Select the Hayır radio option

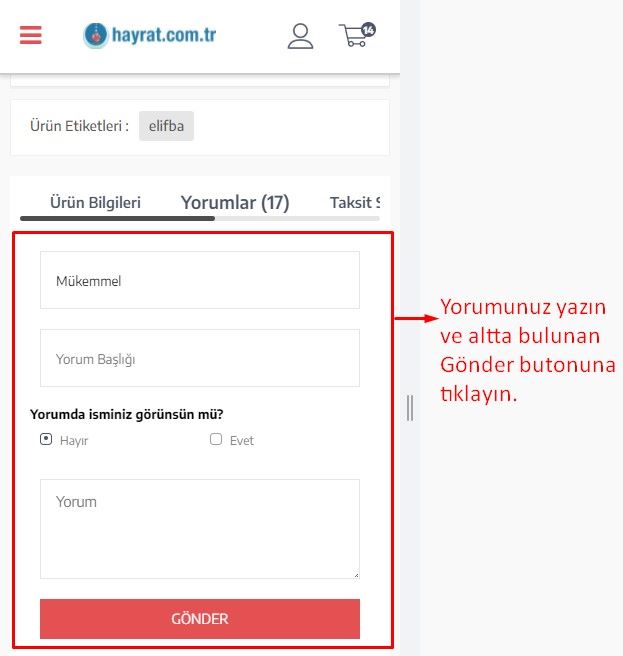click(46, 439)
